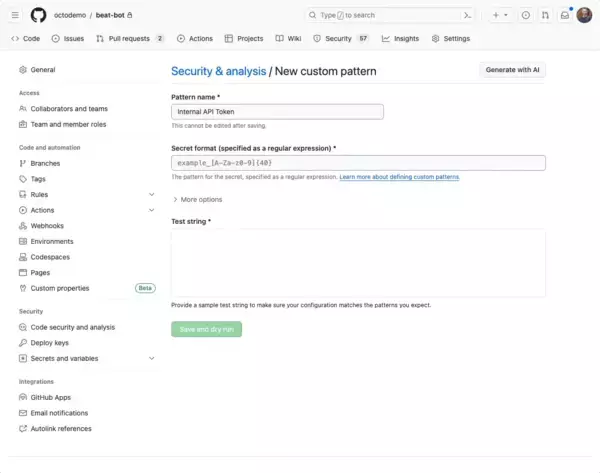Switch to the Projects tab
600x473 pixels.
coord(244,38)
